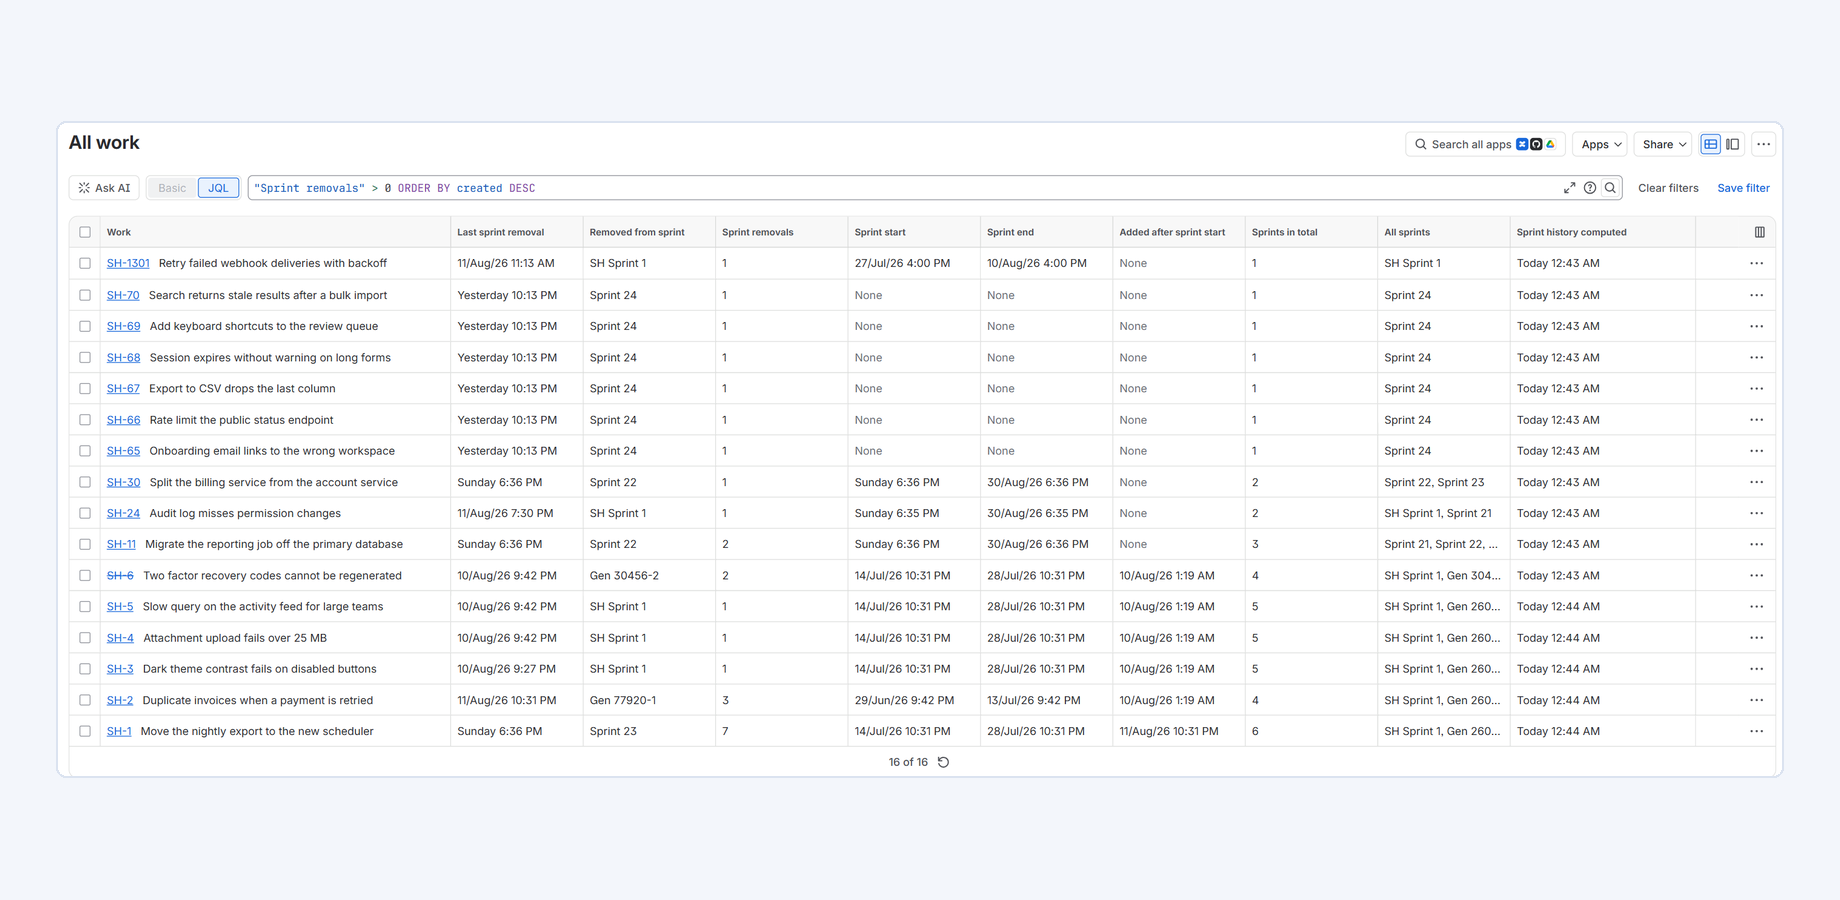Switch to split detail view layout
1840x900 pixels.
click(x=1733, y=144)
